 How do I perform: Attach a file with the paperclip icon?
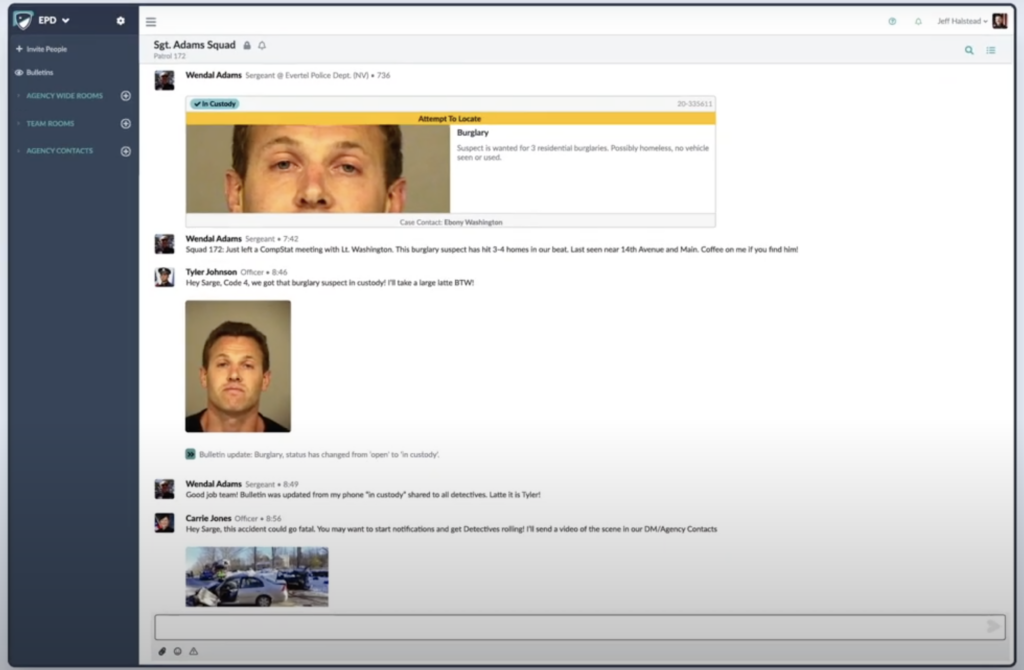tap(163, 651)
